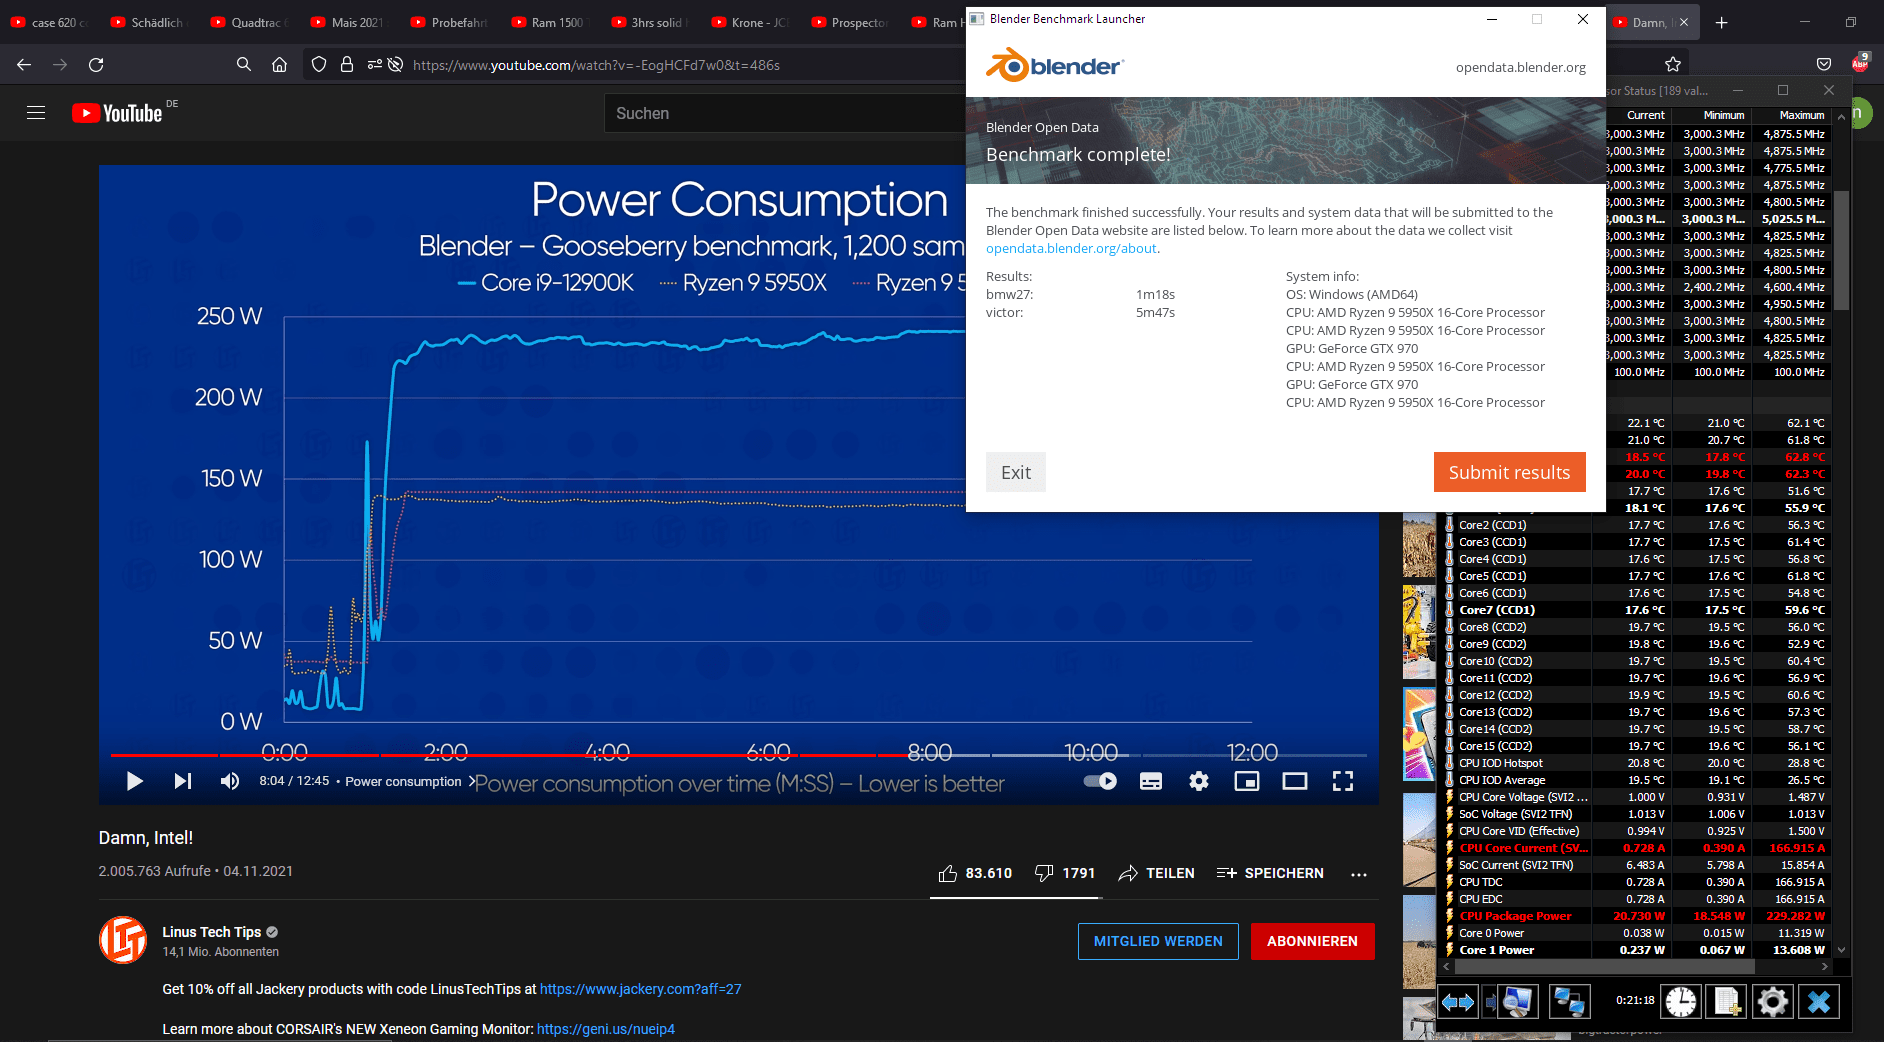Click the autoplay blocked icon in address bar

pyautogui.click(x=396, y=65)
